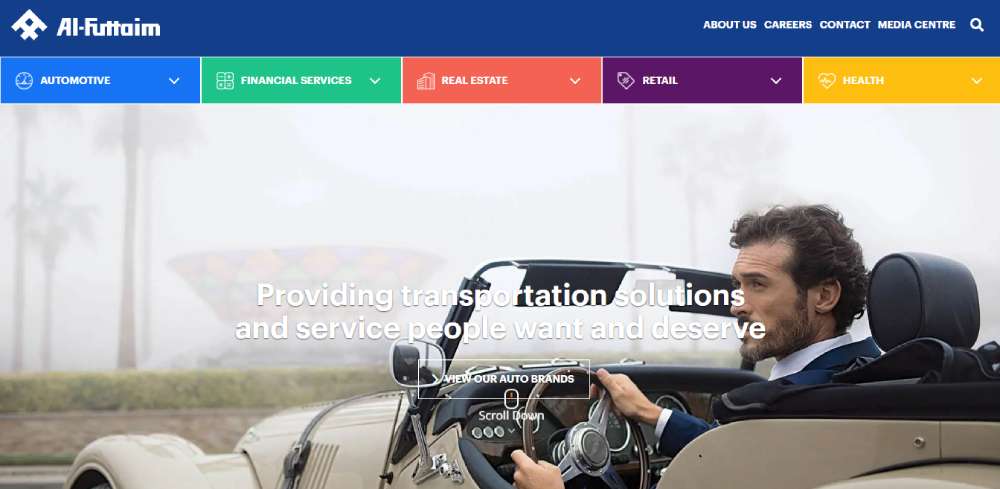Open the search magnifier icon
The image size is (1000, 489).
pyautogui.click(x=976, y=25)
